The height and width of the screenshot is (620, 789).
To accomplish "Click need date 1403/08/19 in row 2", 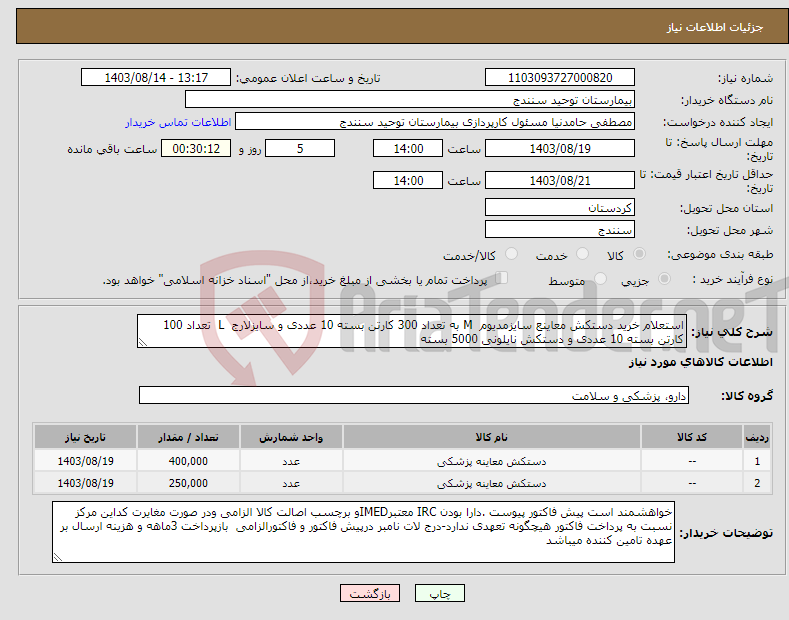I will click(x=86, y=483).
